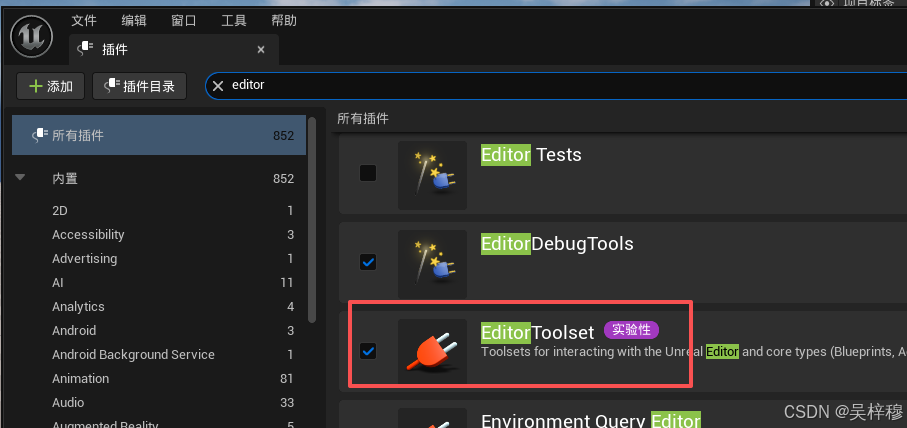The width and height of the screenshot is (907, 428).
Task: Click the Environment Query Editor plugin title
Action: (x=591, y=420)
